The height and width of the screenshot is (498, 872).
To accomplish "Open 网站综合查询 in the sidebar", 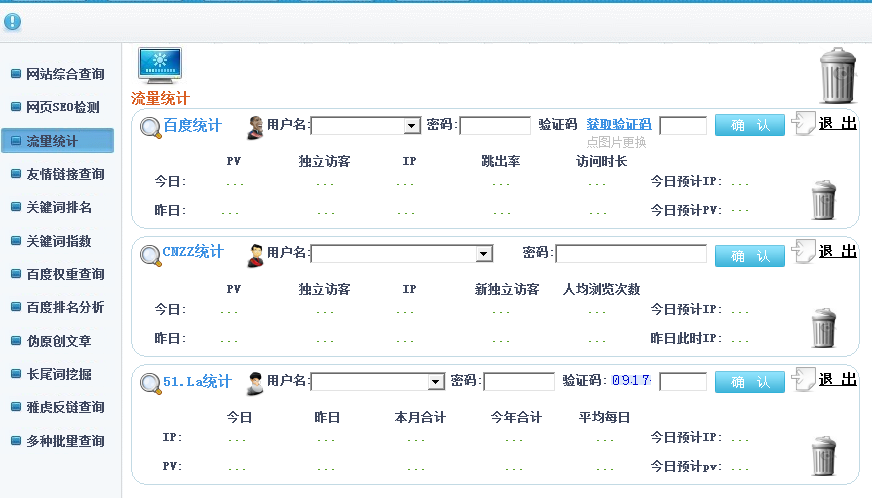I will 64,74.
